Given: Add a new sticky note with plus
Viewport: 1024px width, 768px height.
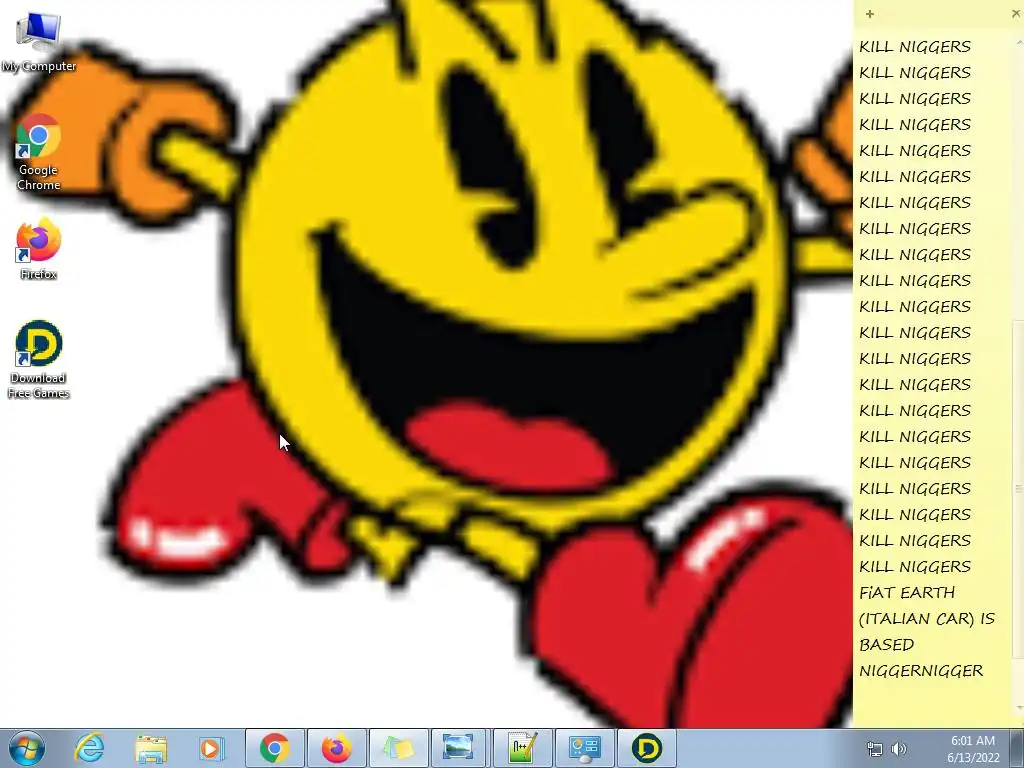Looking at the screenshot, I should pyautogui.click(x=870, y=14).
